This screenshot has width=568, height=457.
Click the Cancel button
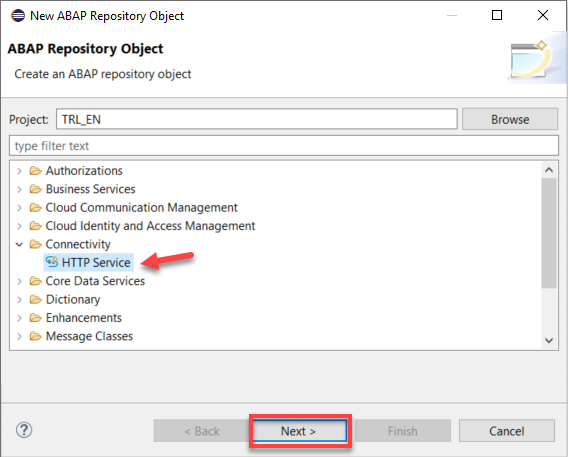[506, 431]
